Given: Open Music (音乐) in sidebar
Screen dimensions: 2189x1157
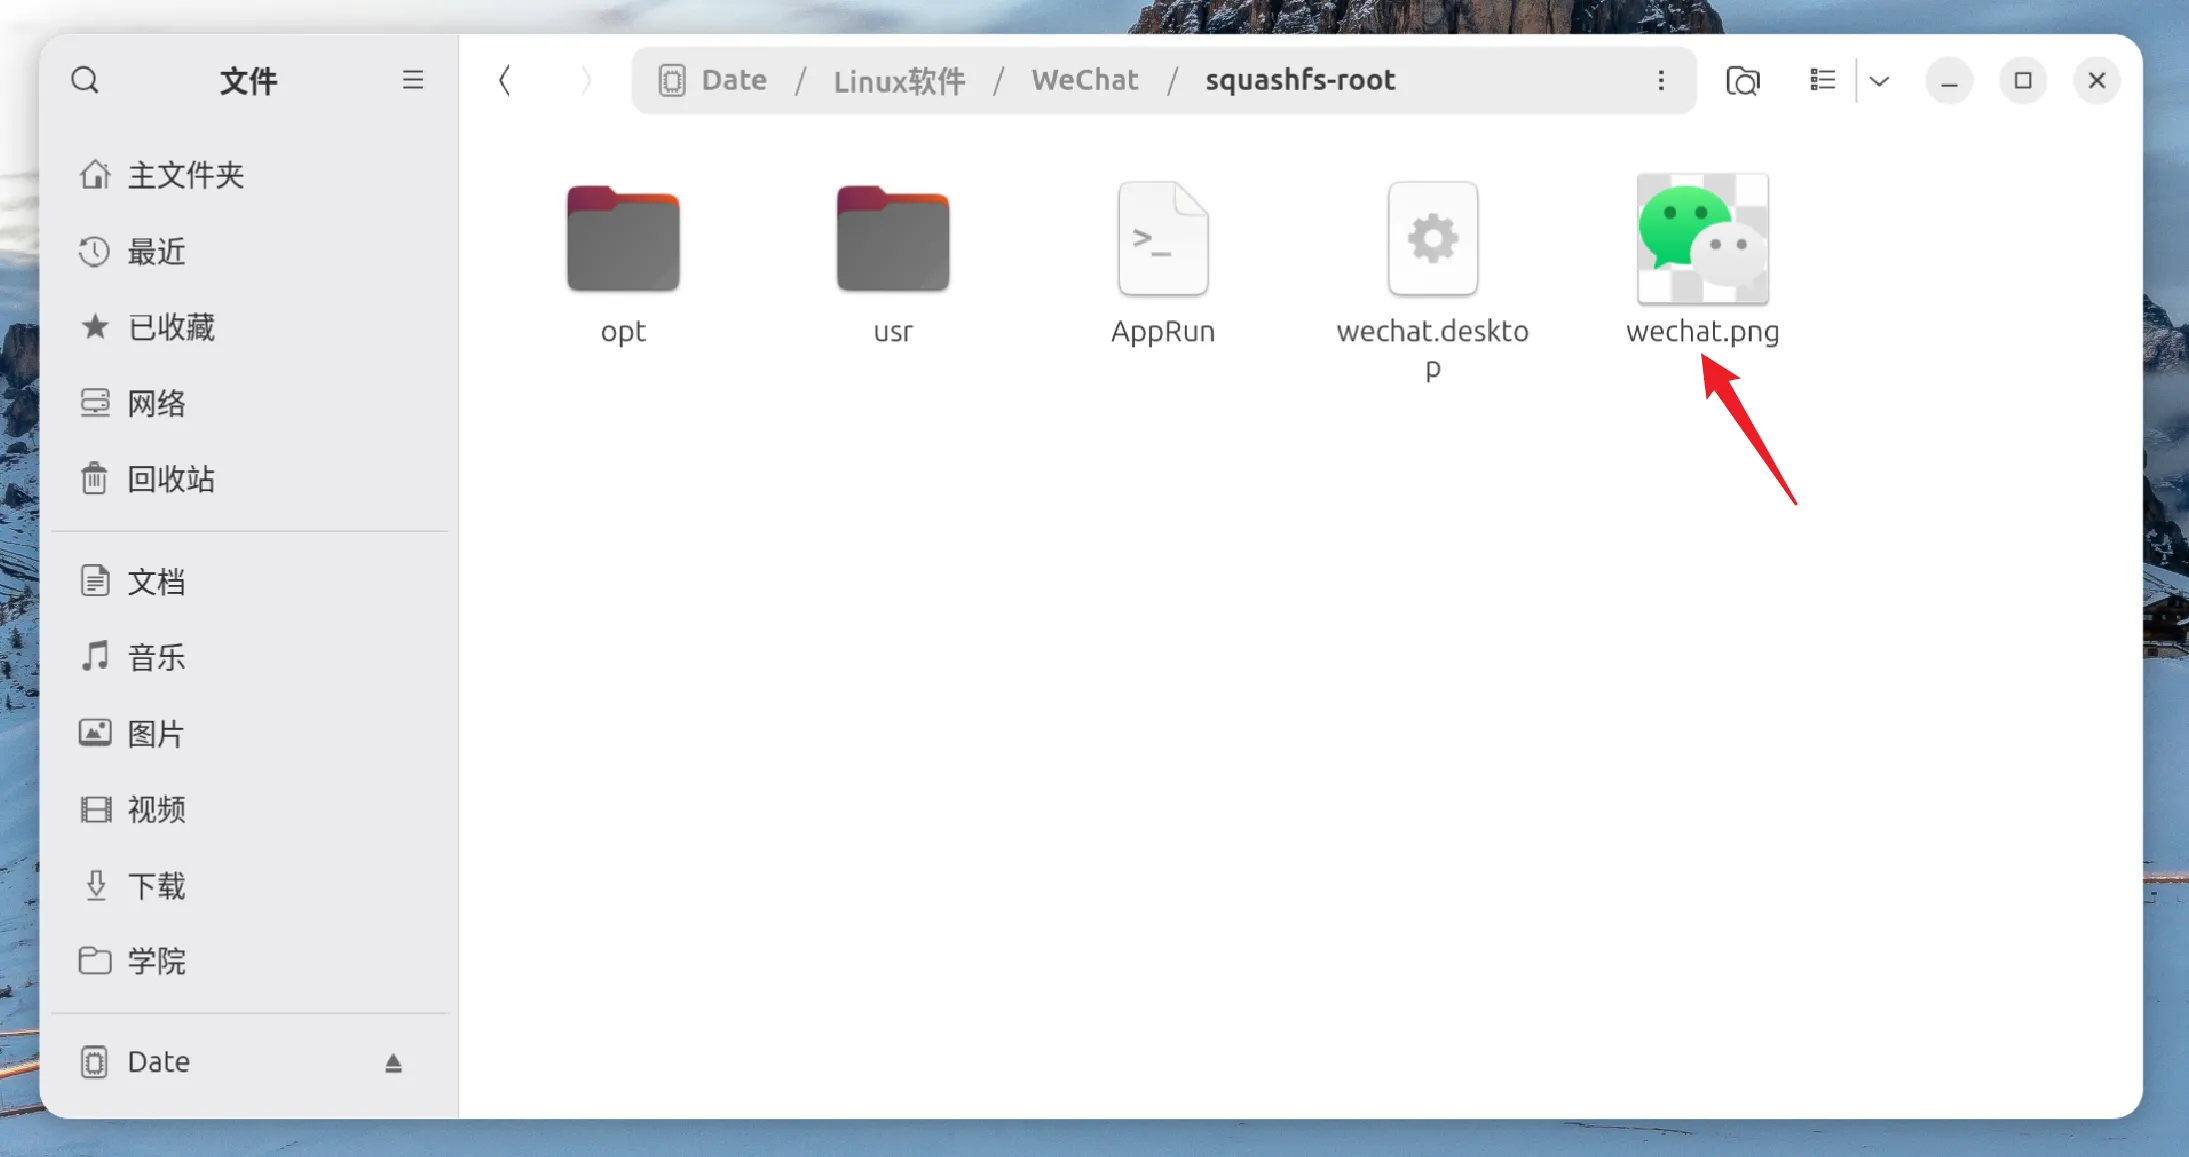Looking at the screenshot, I should click(x=250, y=657).
